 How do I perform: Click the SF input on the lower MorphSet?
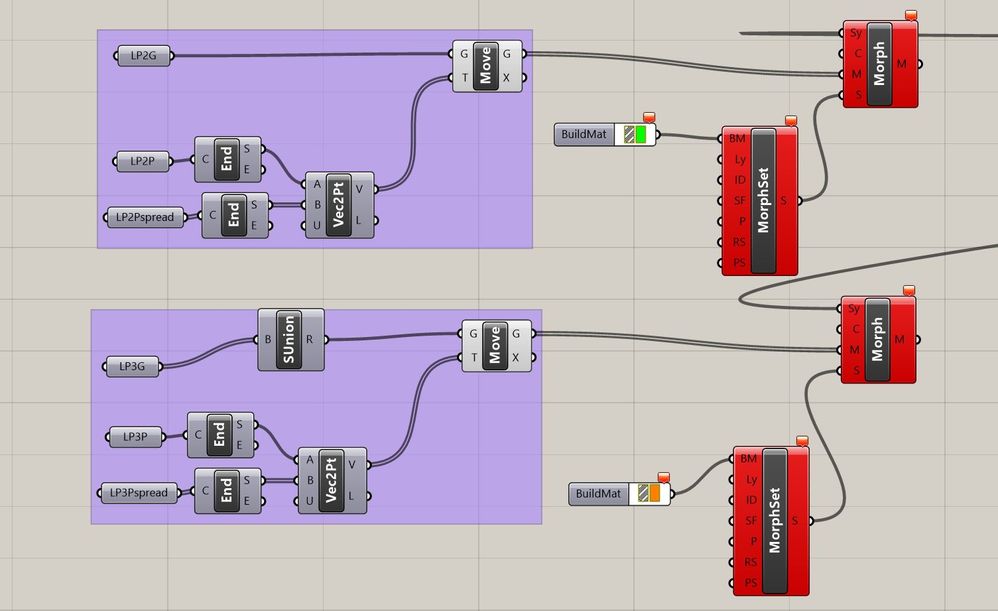751,521
